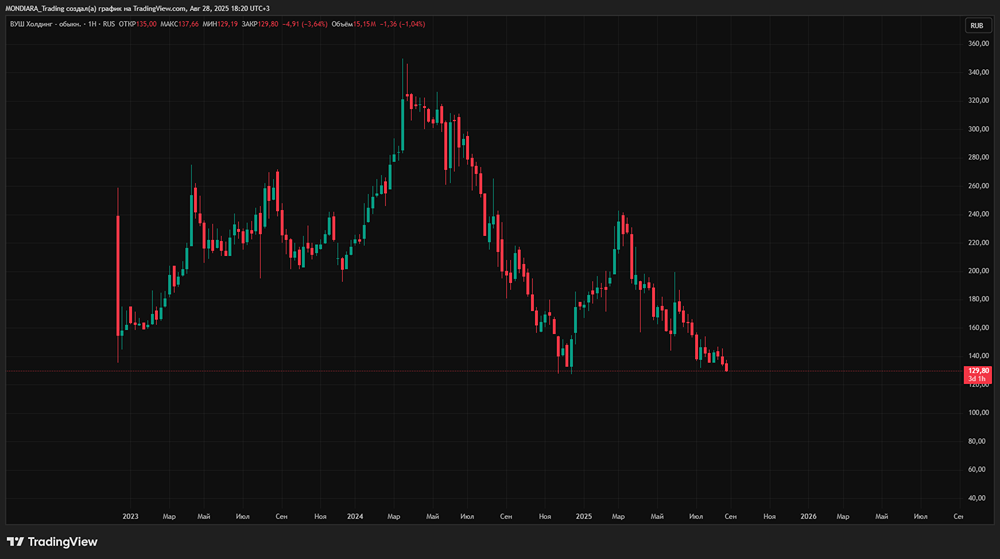The height and width of the screenshot is (559, 1000).
Task: Click the Ноя label just before 2026
Action: click(x=770, y=517)
